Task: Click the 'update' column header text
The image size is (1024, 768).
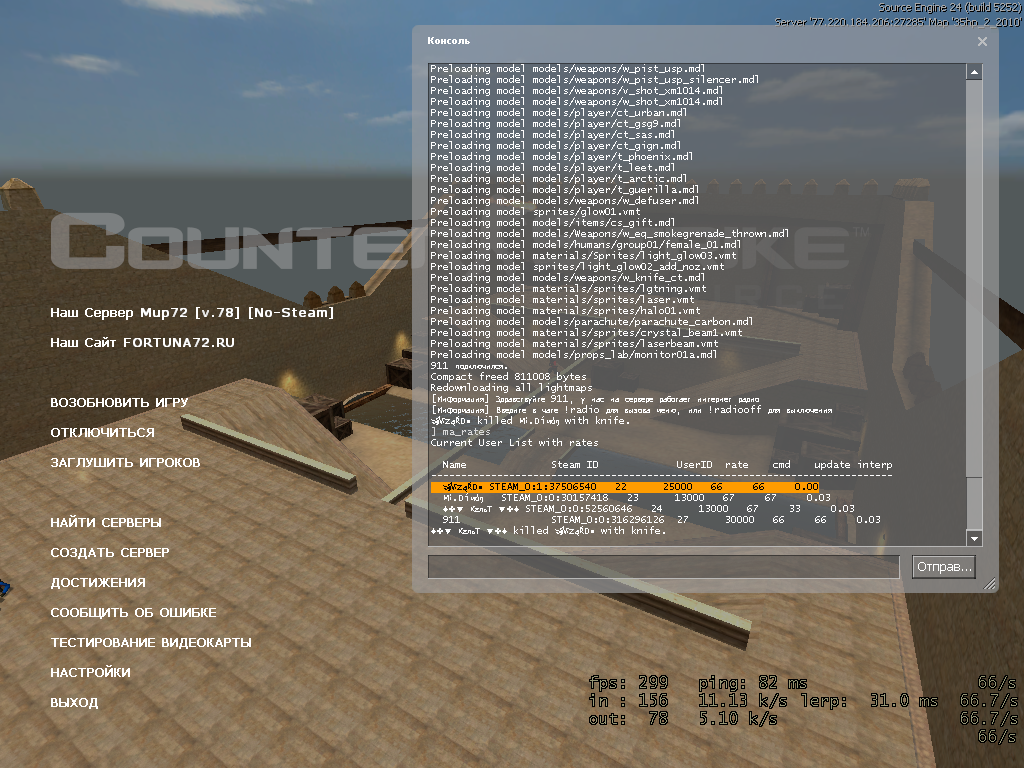Action: click(832, 465)
